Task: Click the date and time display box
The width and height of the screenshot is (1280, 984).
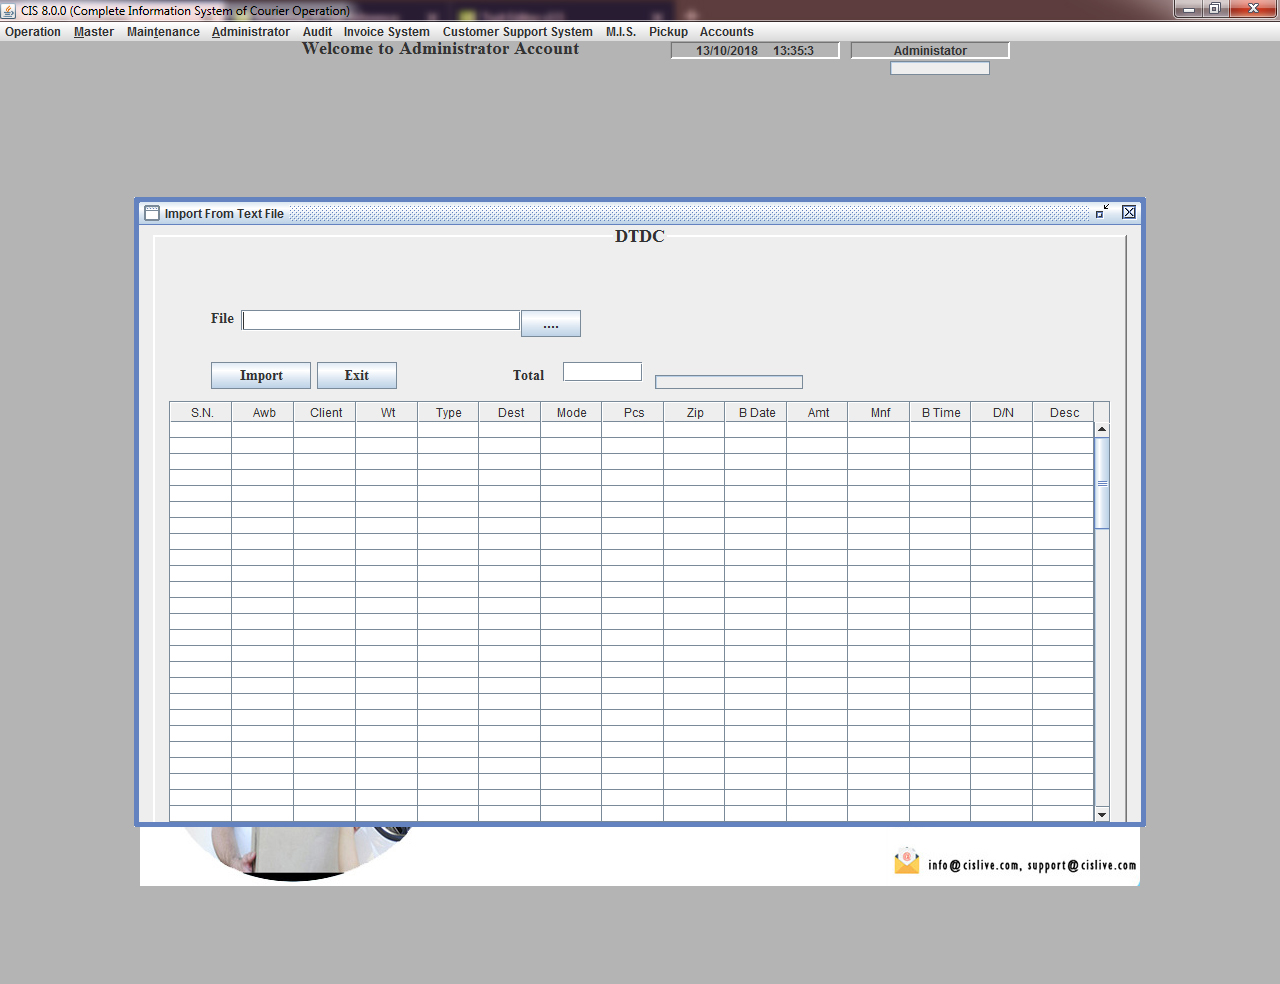Action: click(755, 50)
